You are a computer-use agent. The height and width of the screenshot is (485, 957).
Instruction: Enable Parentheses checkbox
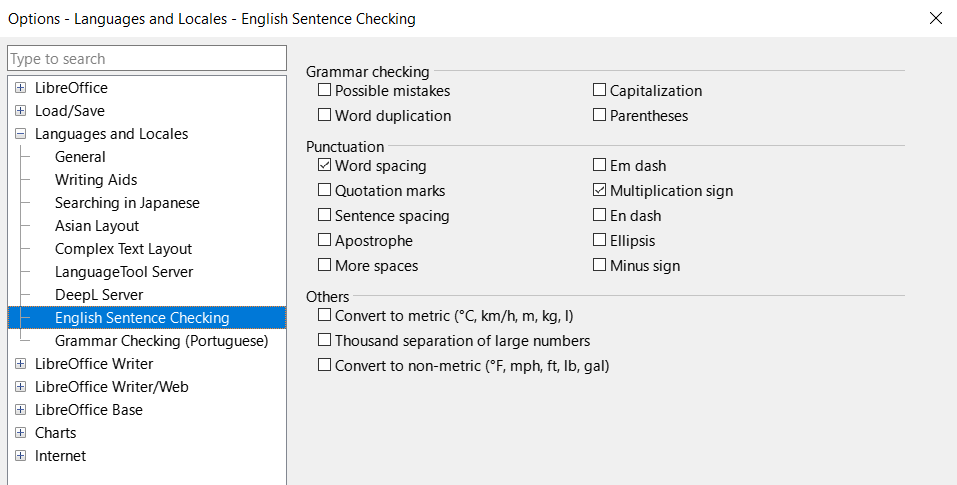pos(599,115)
